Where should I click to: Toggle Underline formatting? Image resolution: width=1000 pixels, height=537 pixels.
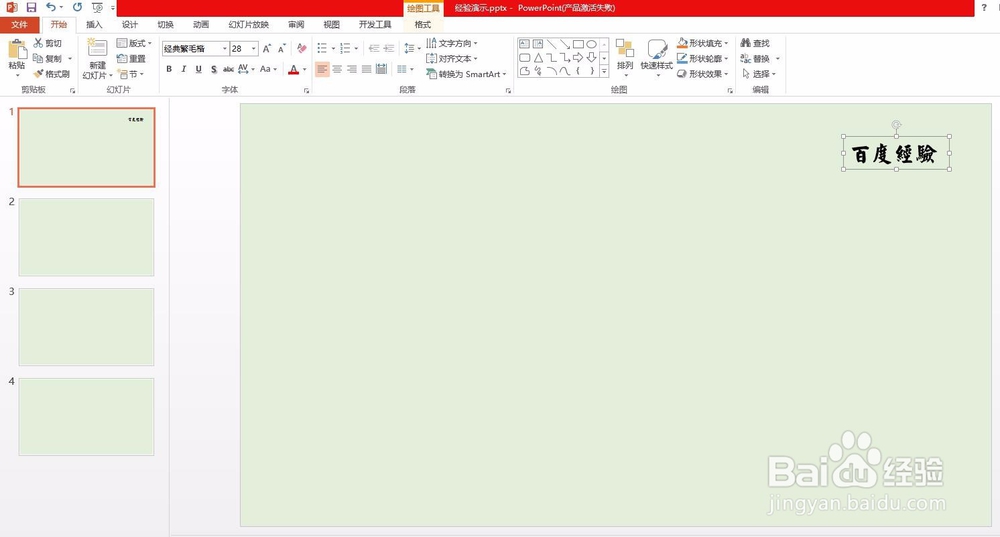click(198, 69)
